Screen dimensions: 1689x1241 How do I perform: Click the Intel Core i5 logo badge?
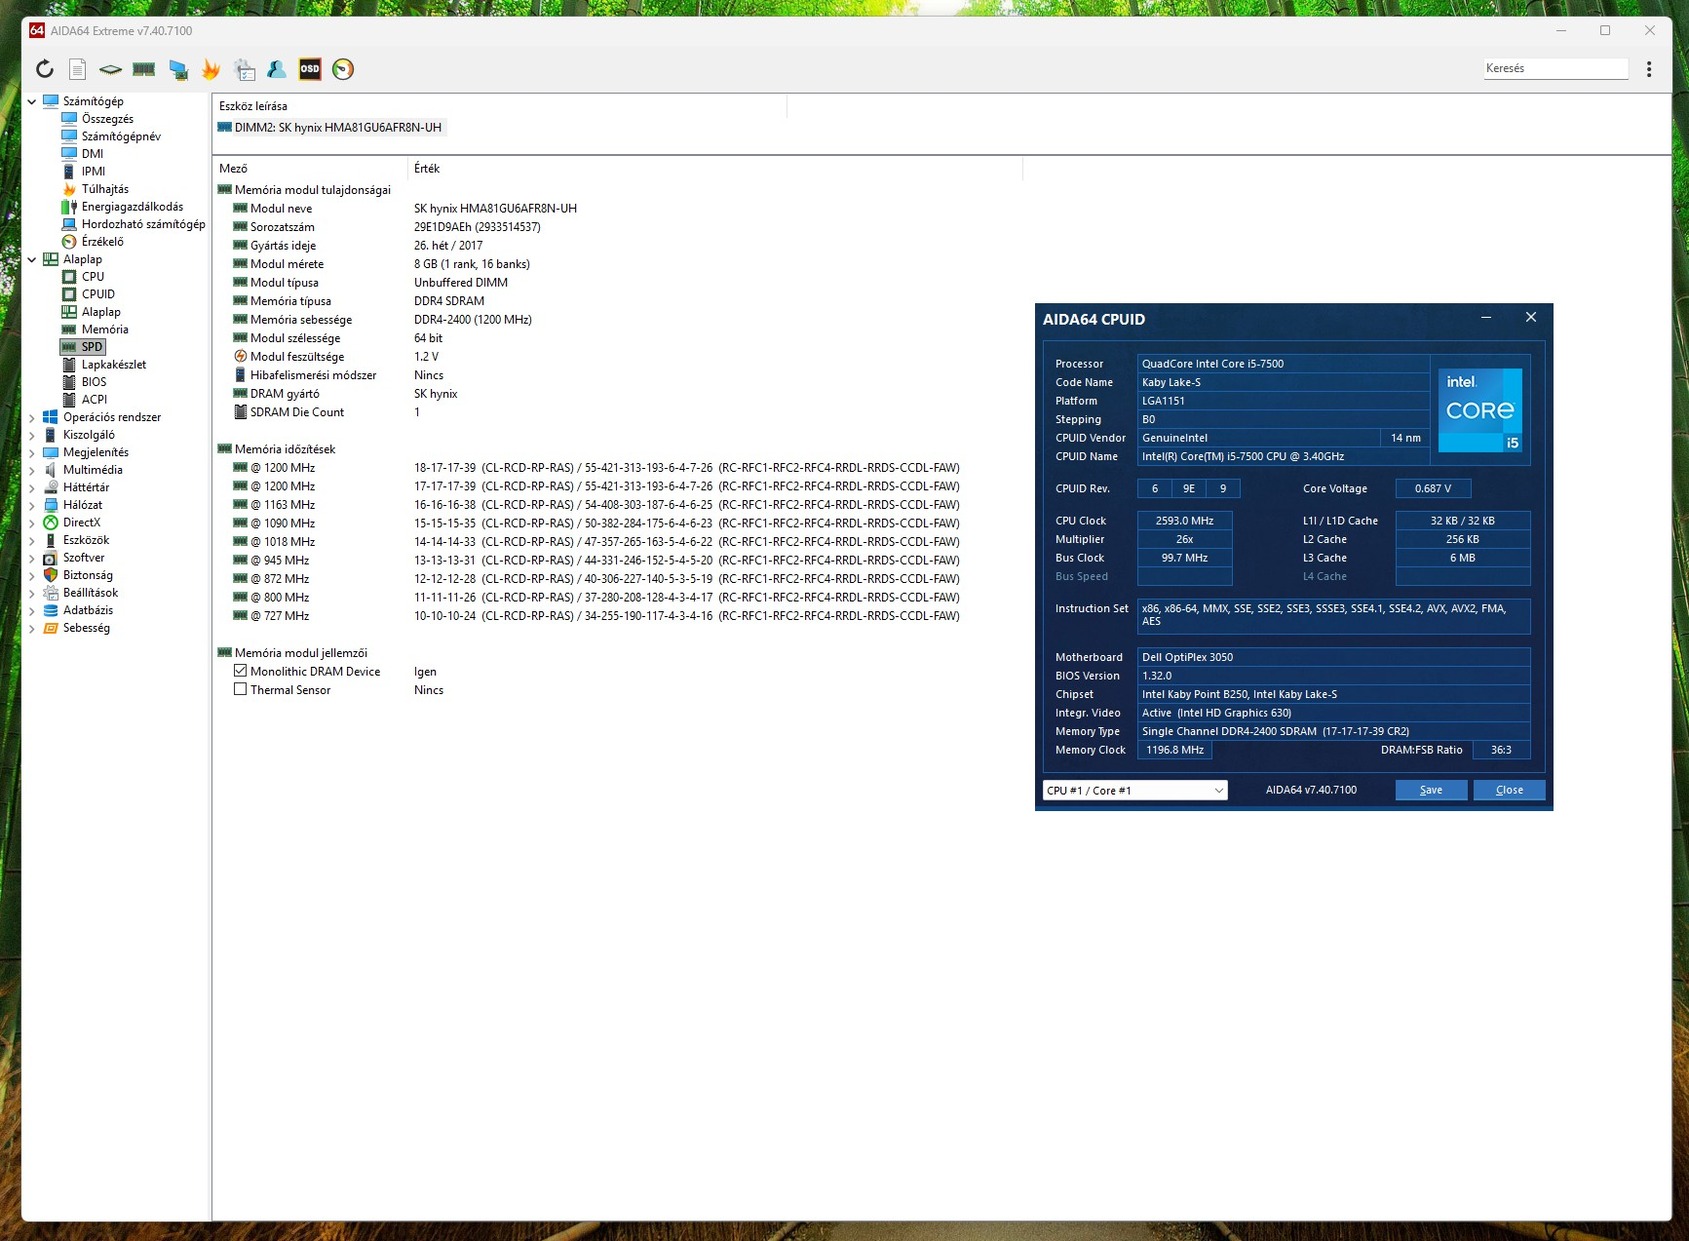click(1480, 409)
